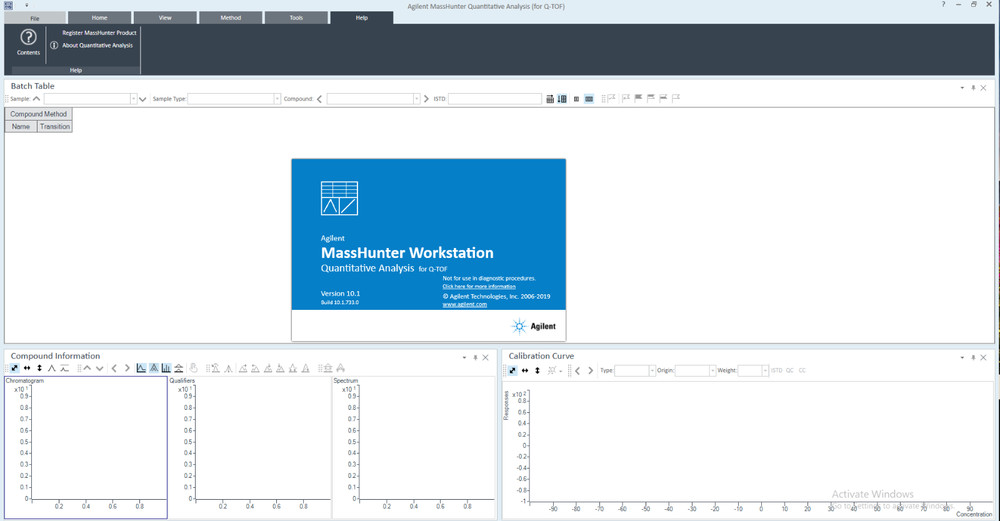Click the Compound Method column header
The height and width of the screenshot is (521, 1000).
tap(38, 114)
